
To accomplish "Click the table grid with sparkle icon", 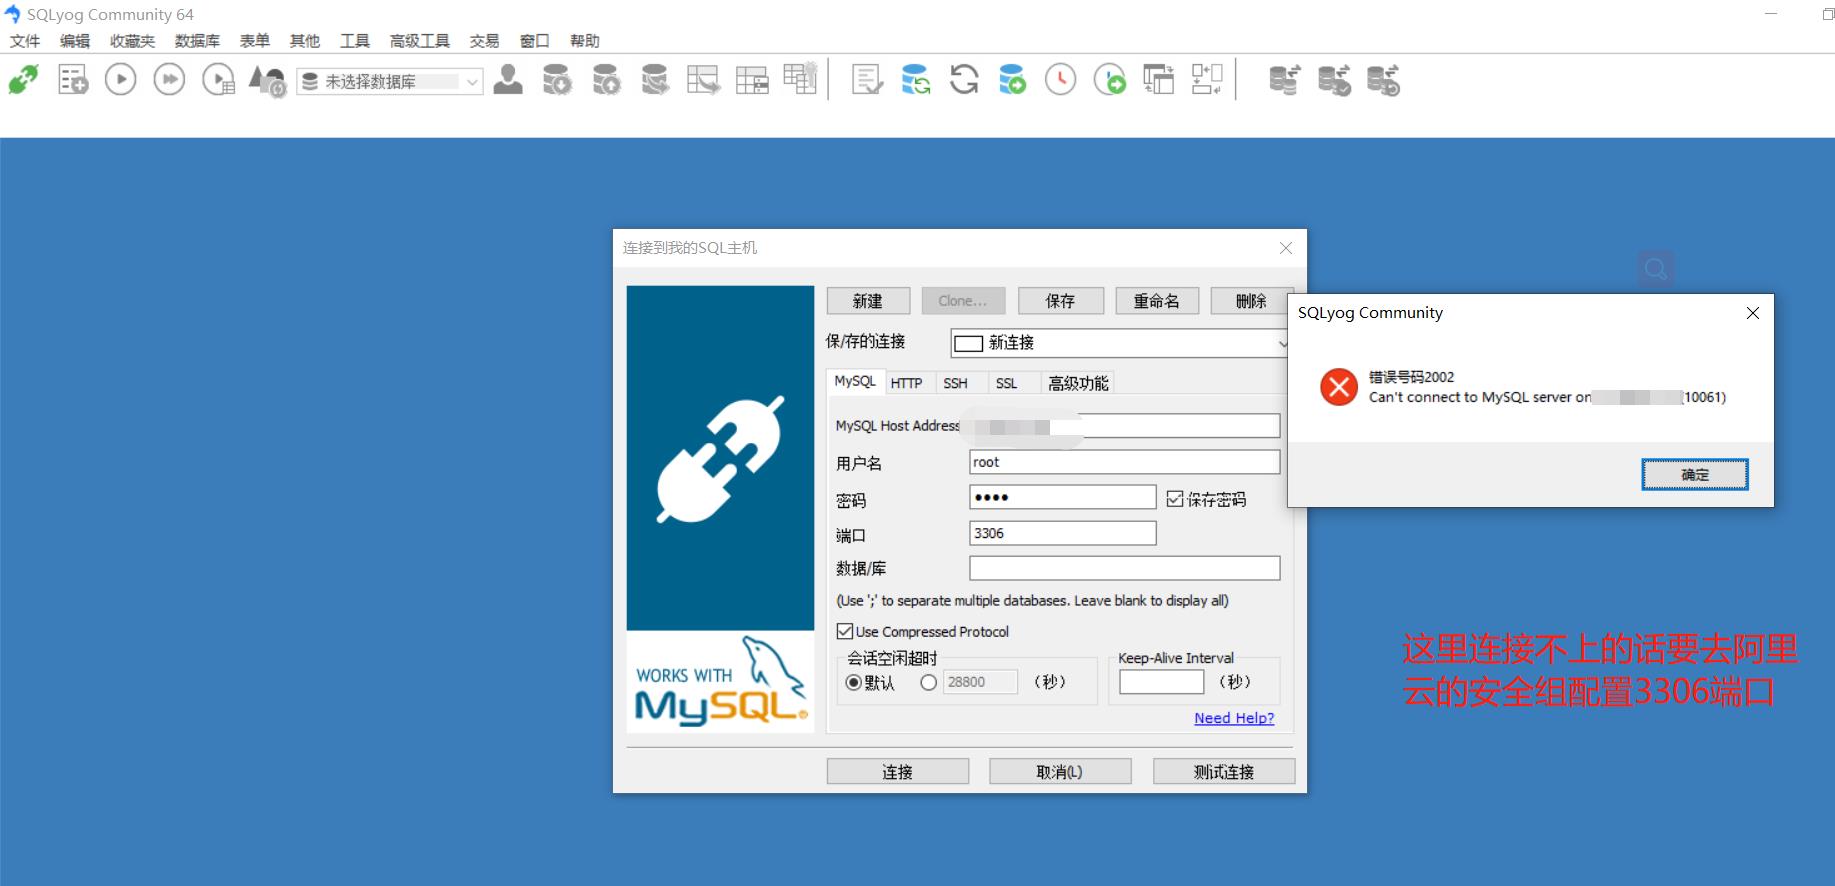I will tap(800, 79).
